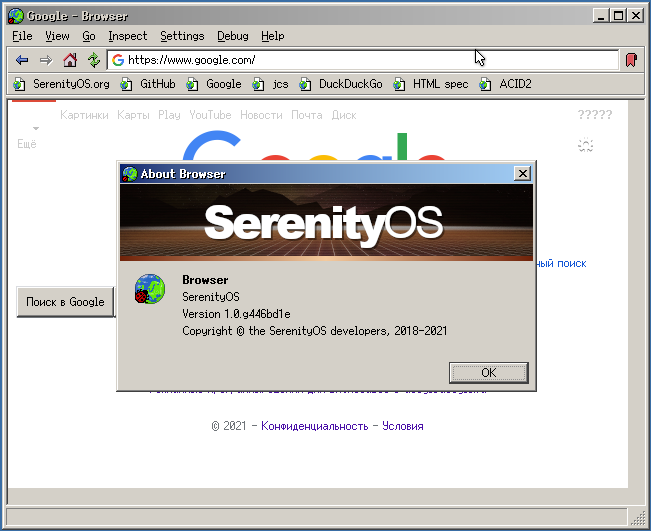Expand the Ещё more-apps dropdown
This screenshot has width=651, height=531.
click(27, 144)
